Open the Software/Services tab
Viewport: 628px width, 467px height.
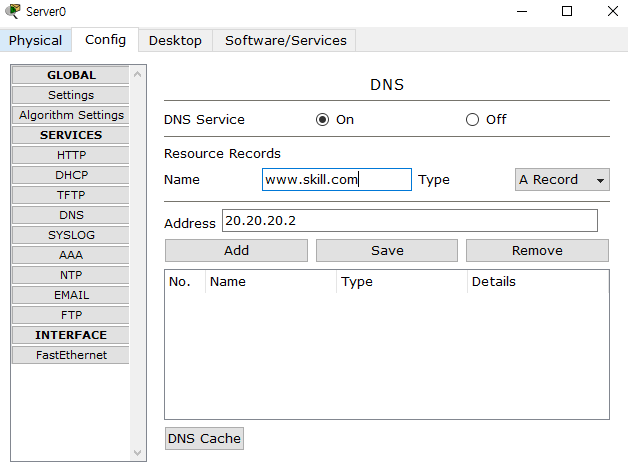tap(286, 40)
